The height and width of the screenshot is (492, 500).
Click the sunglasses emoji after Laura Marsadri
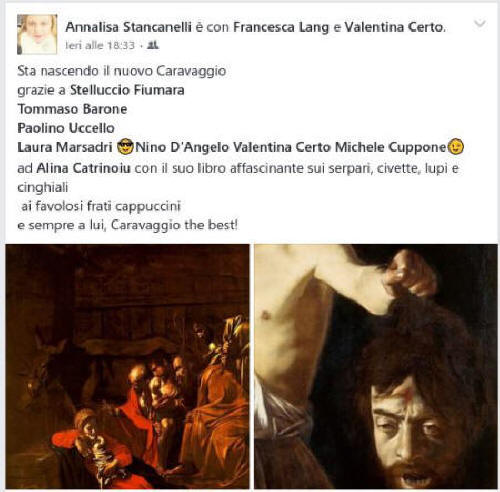point(125,147)
